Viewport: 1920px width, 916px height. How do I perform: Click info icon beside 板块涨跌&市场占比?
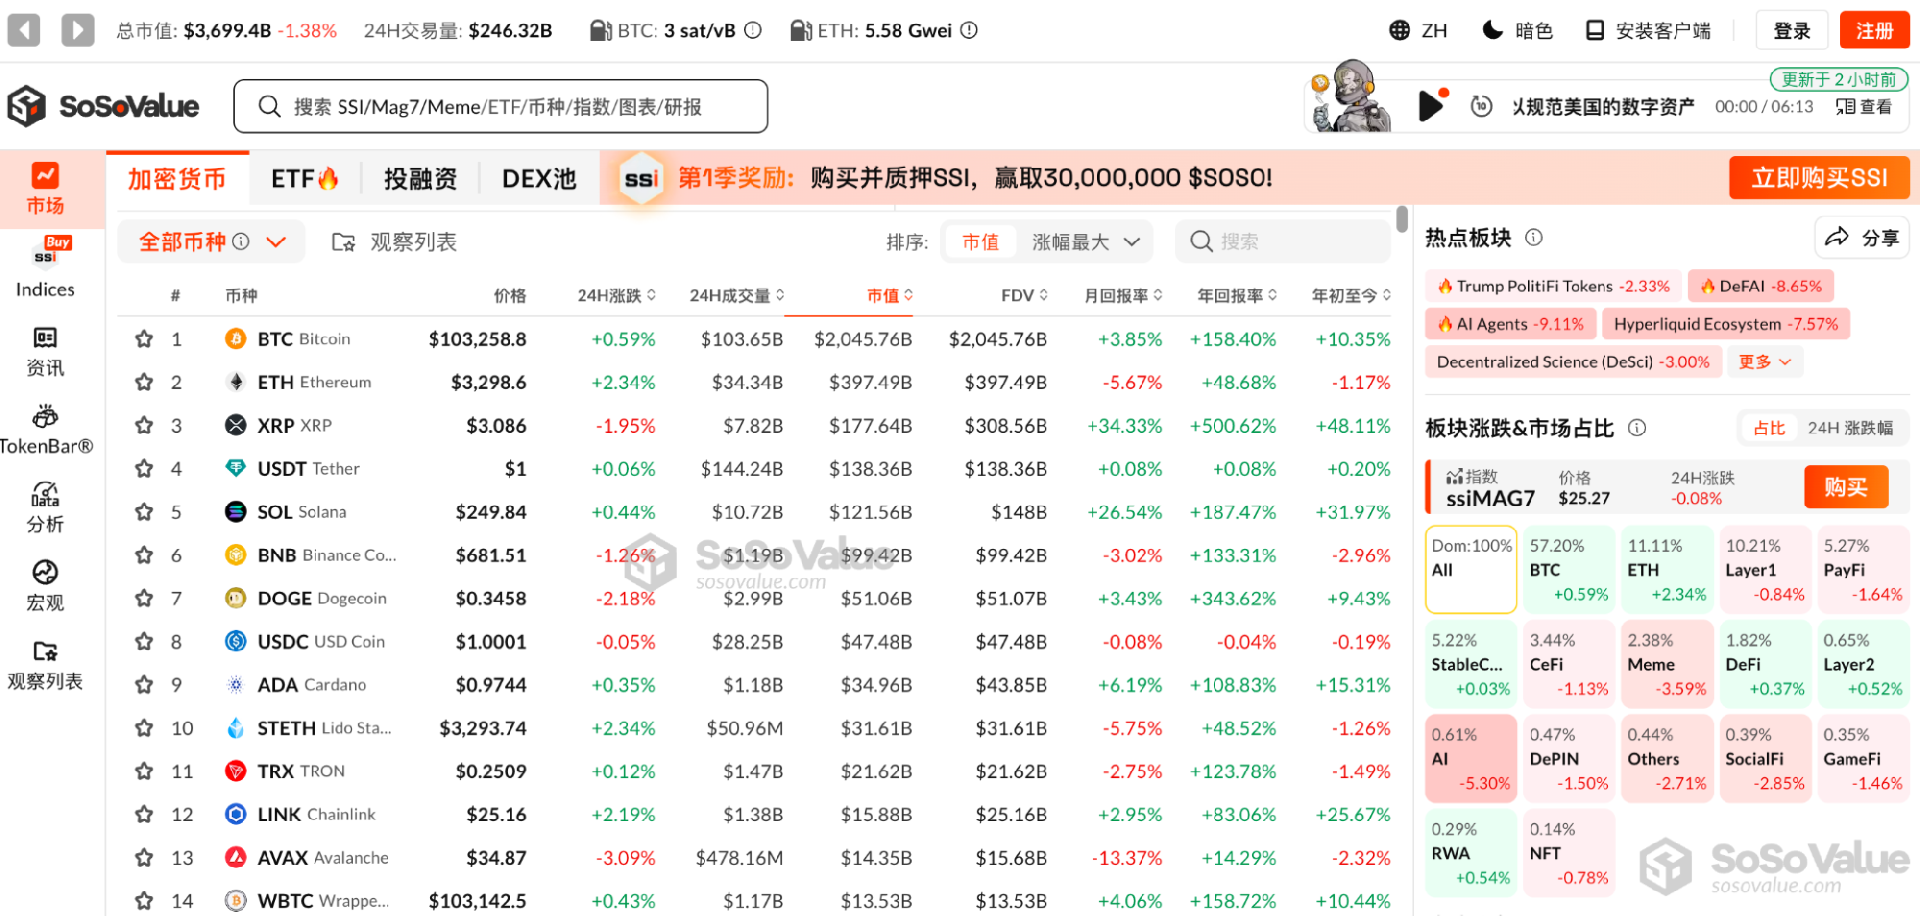(x=1637, y=428)
